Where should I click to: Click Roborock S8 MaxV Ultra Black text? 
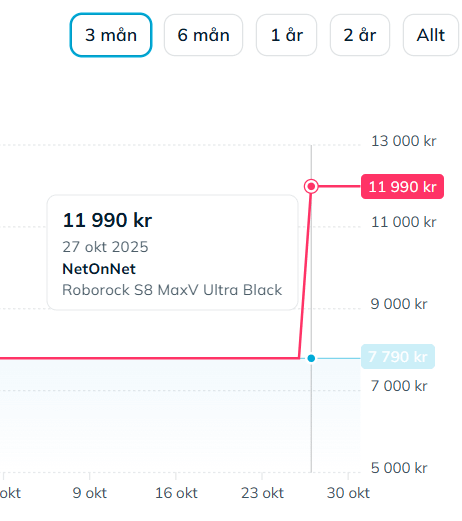point(172,290)
